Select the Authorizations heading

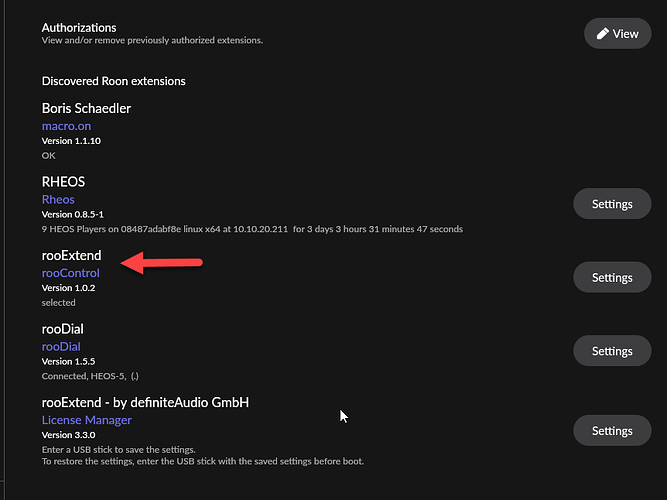click(x=79, y=28)
